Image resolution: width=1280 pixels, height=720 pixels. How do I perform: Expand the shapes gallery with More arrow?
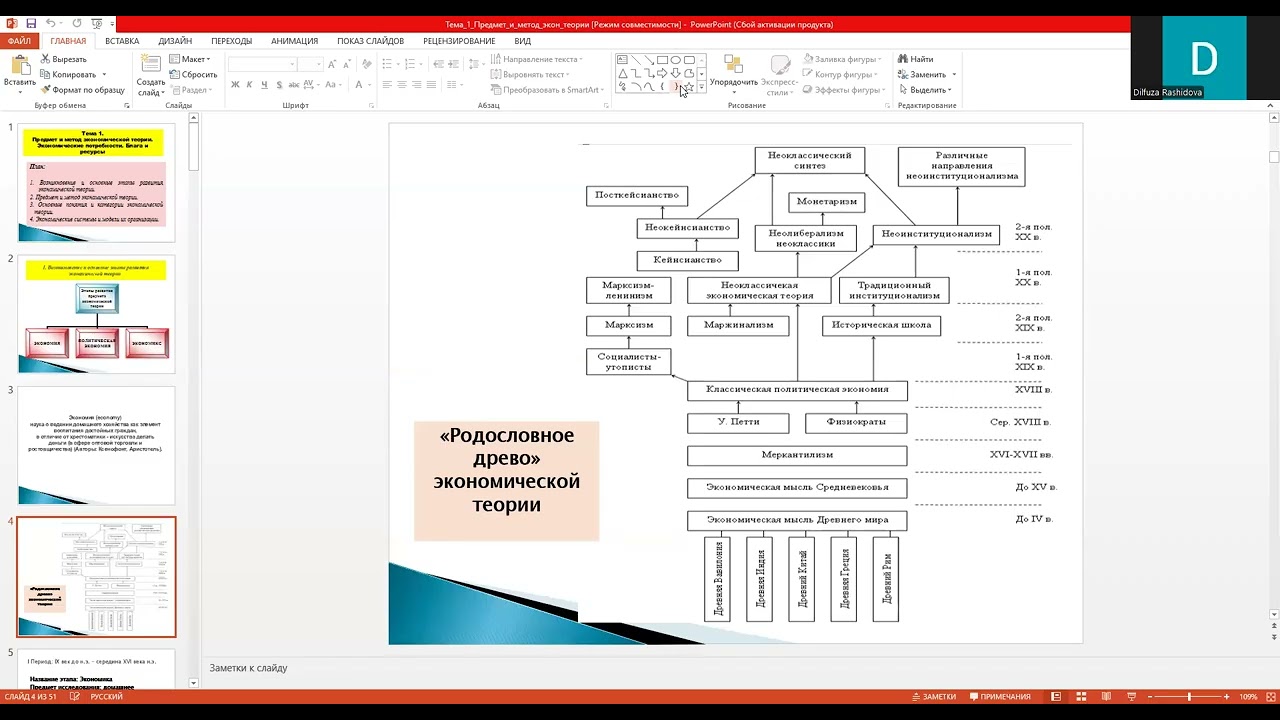coord(702,87)
